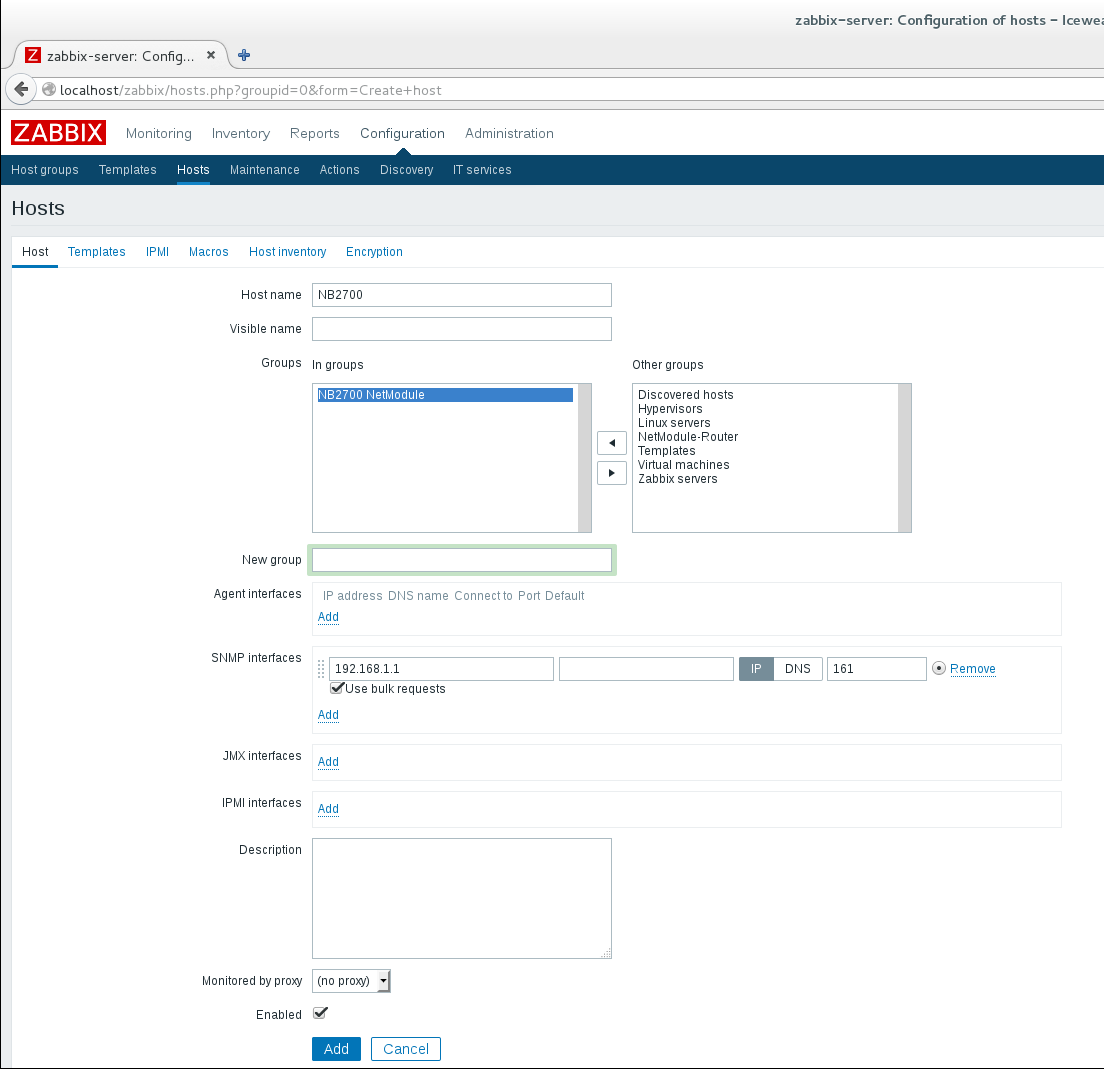
Task: Go to Actions submenu
Action: tap(339, 170)
